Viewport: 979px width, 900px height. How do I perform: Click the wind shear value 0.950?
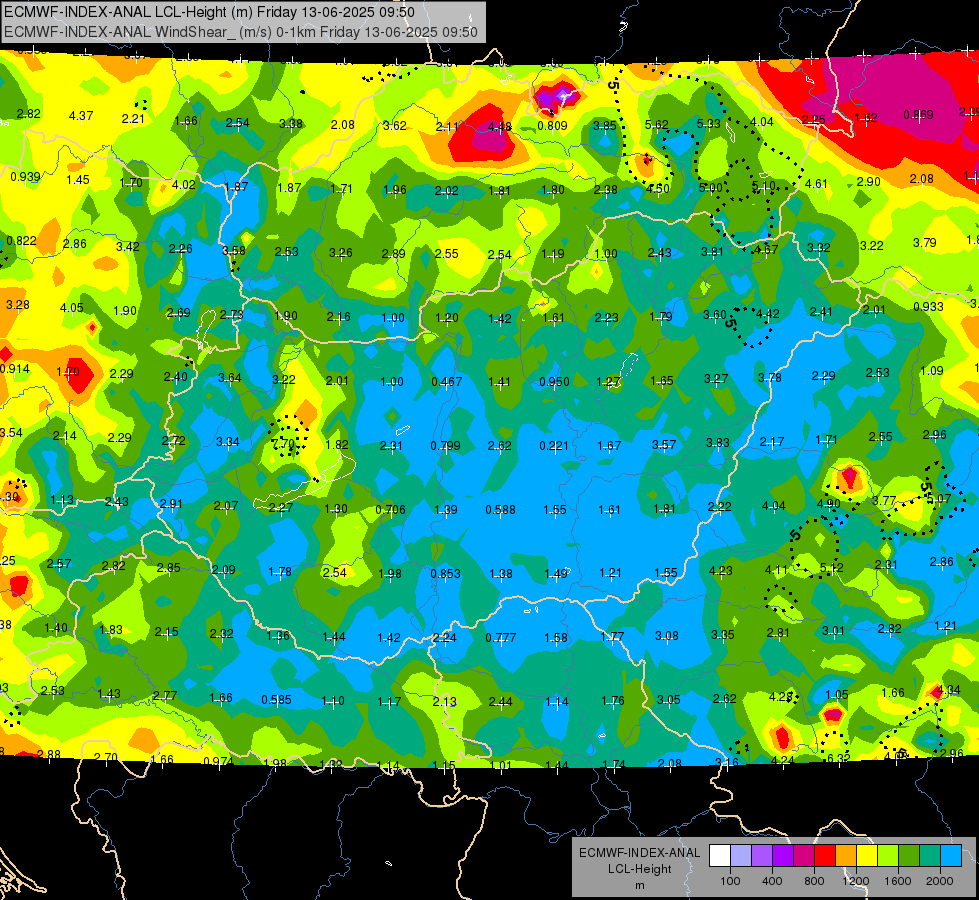[x=554, y=382]
